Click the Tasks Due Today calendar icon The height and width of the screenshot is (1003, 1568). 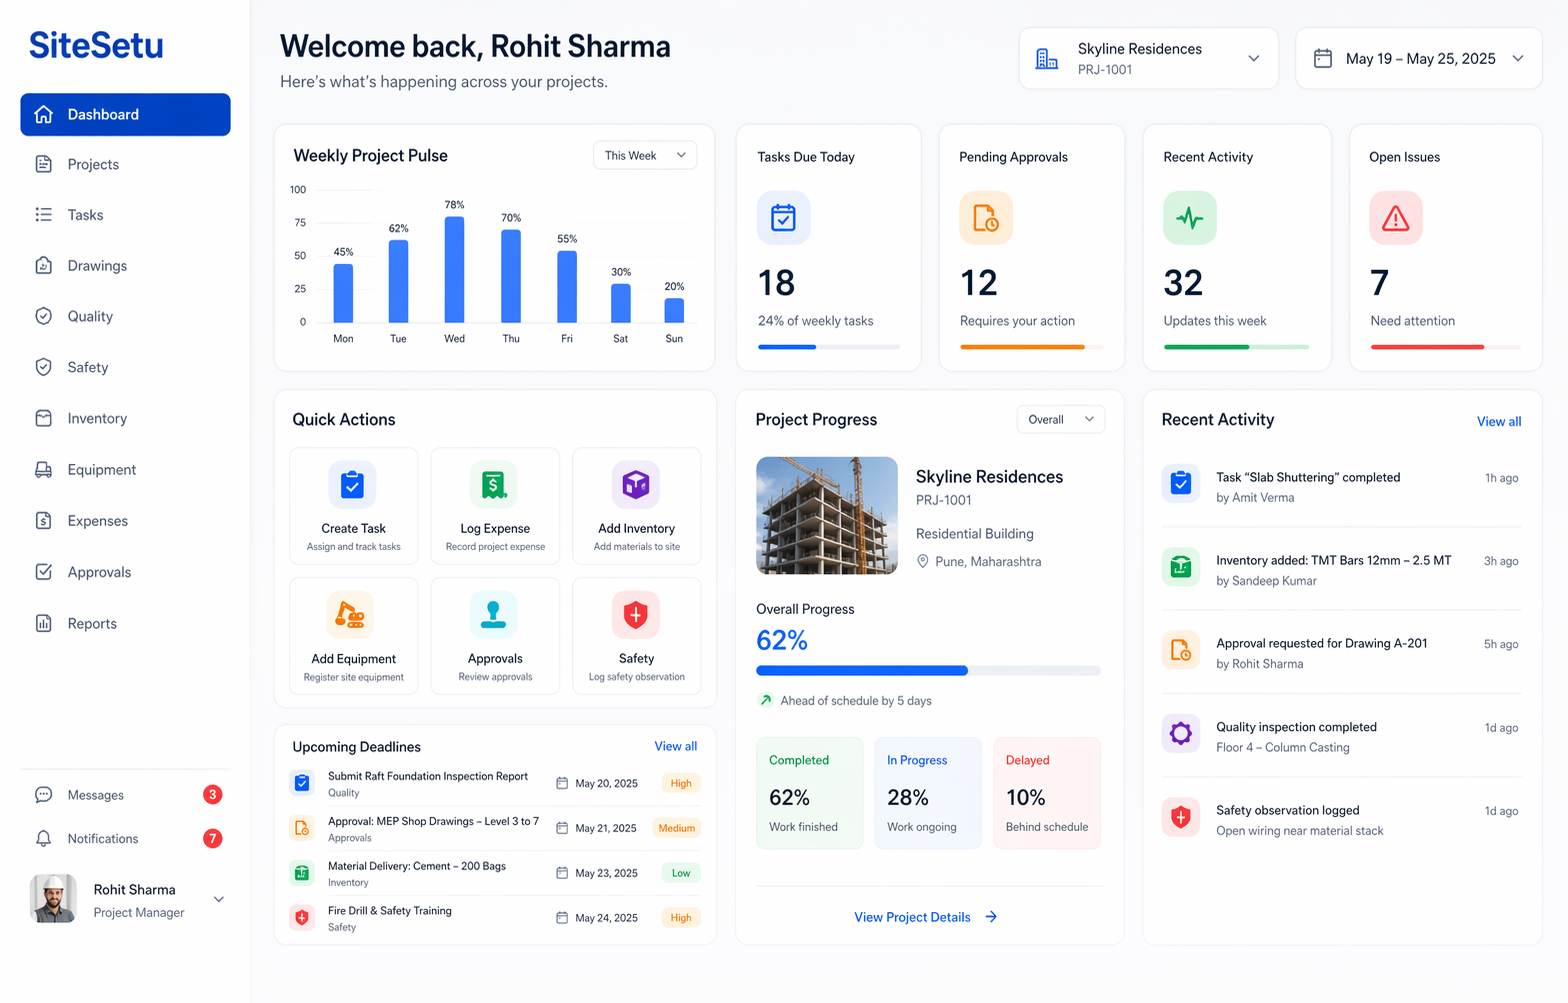click(x=783, y=218)
